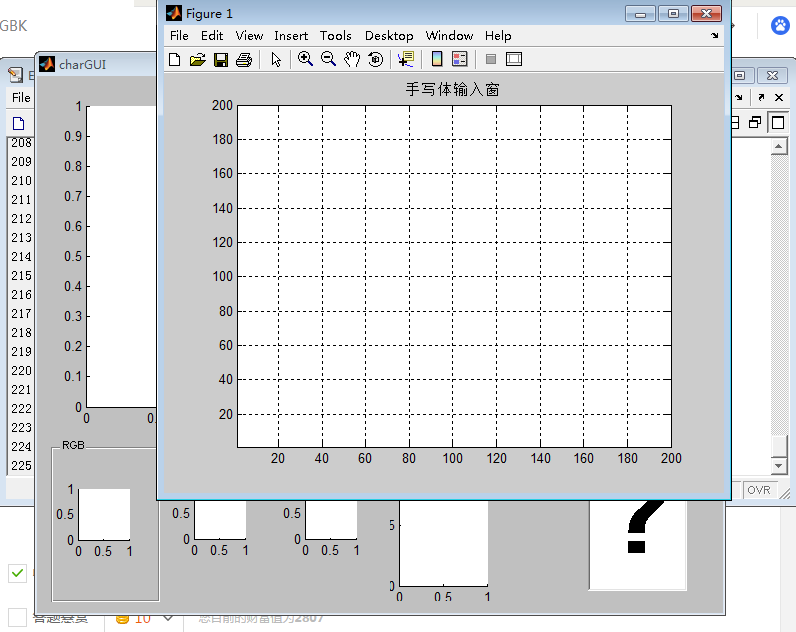
Task: Click scroll down arrow in editor scrollbar
Action: pyautogui.click(x=779, y=465)
